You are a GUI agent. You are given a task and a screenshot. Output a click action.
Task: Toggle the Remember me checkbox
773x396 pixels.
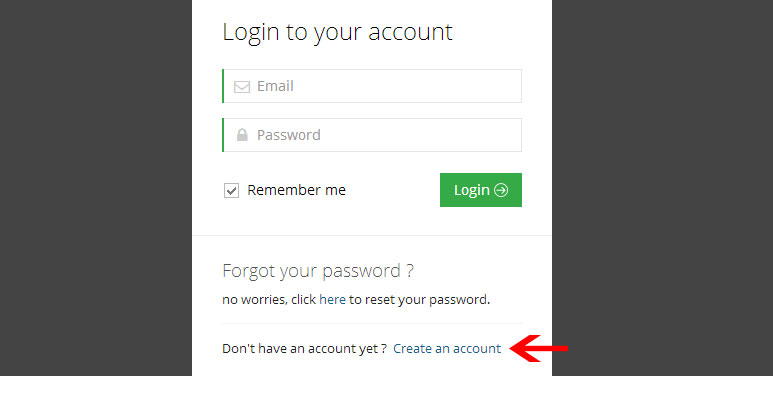pos(231,190)
